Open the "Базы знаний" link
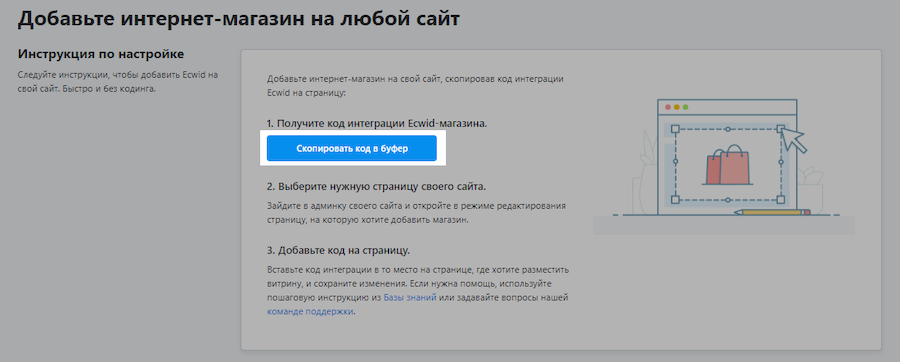This screenshot has height=362, width=900. coord(410,297)
